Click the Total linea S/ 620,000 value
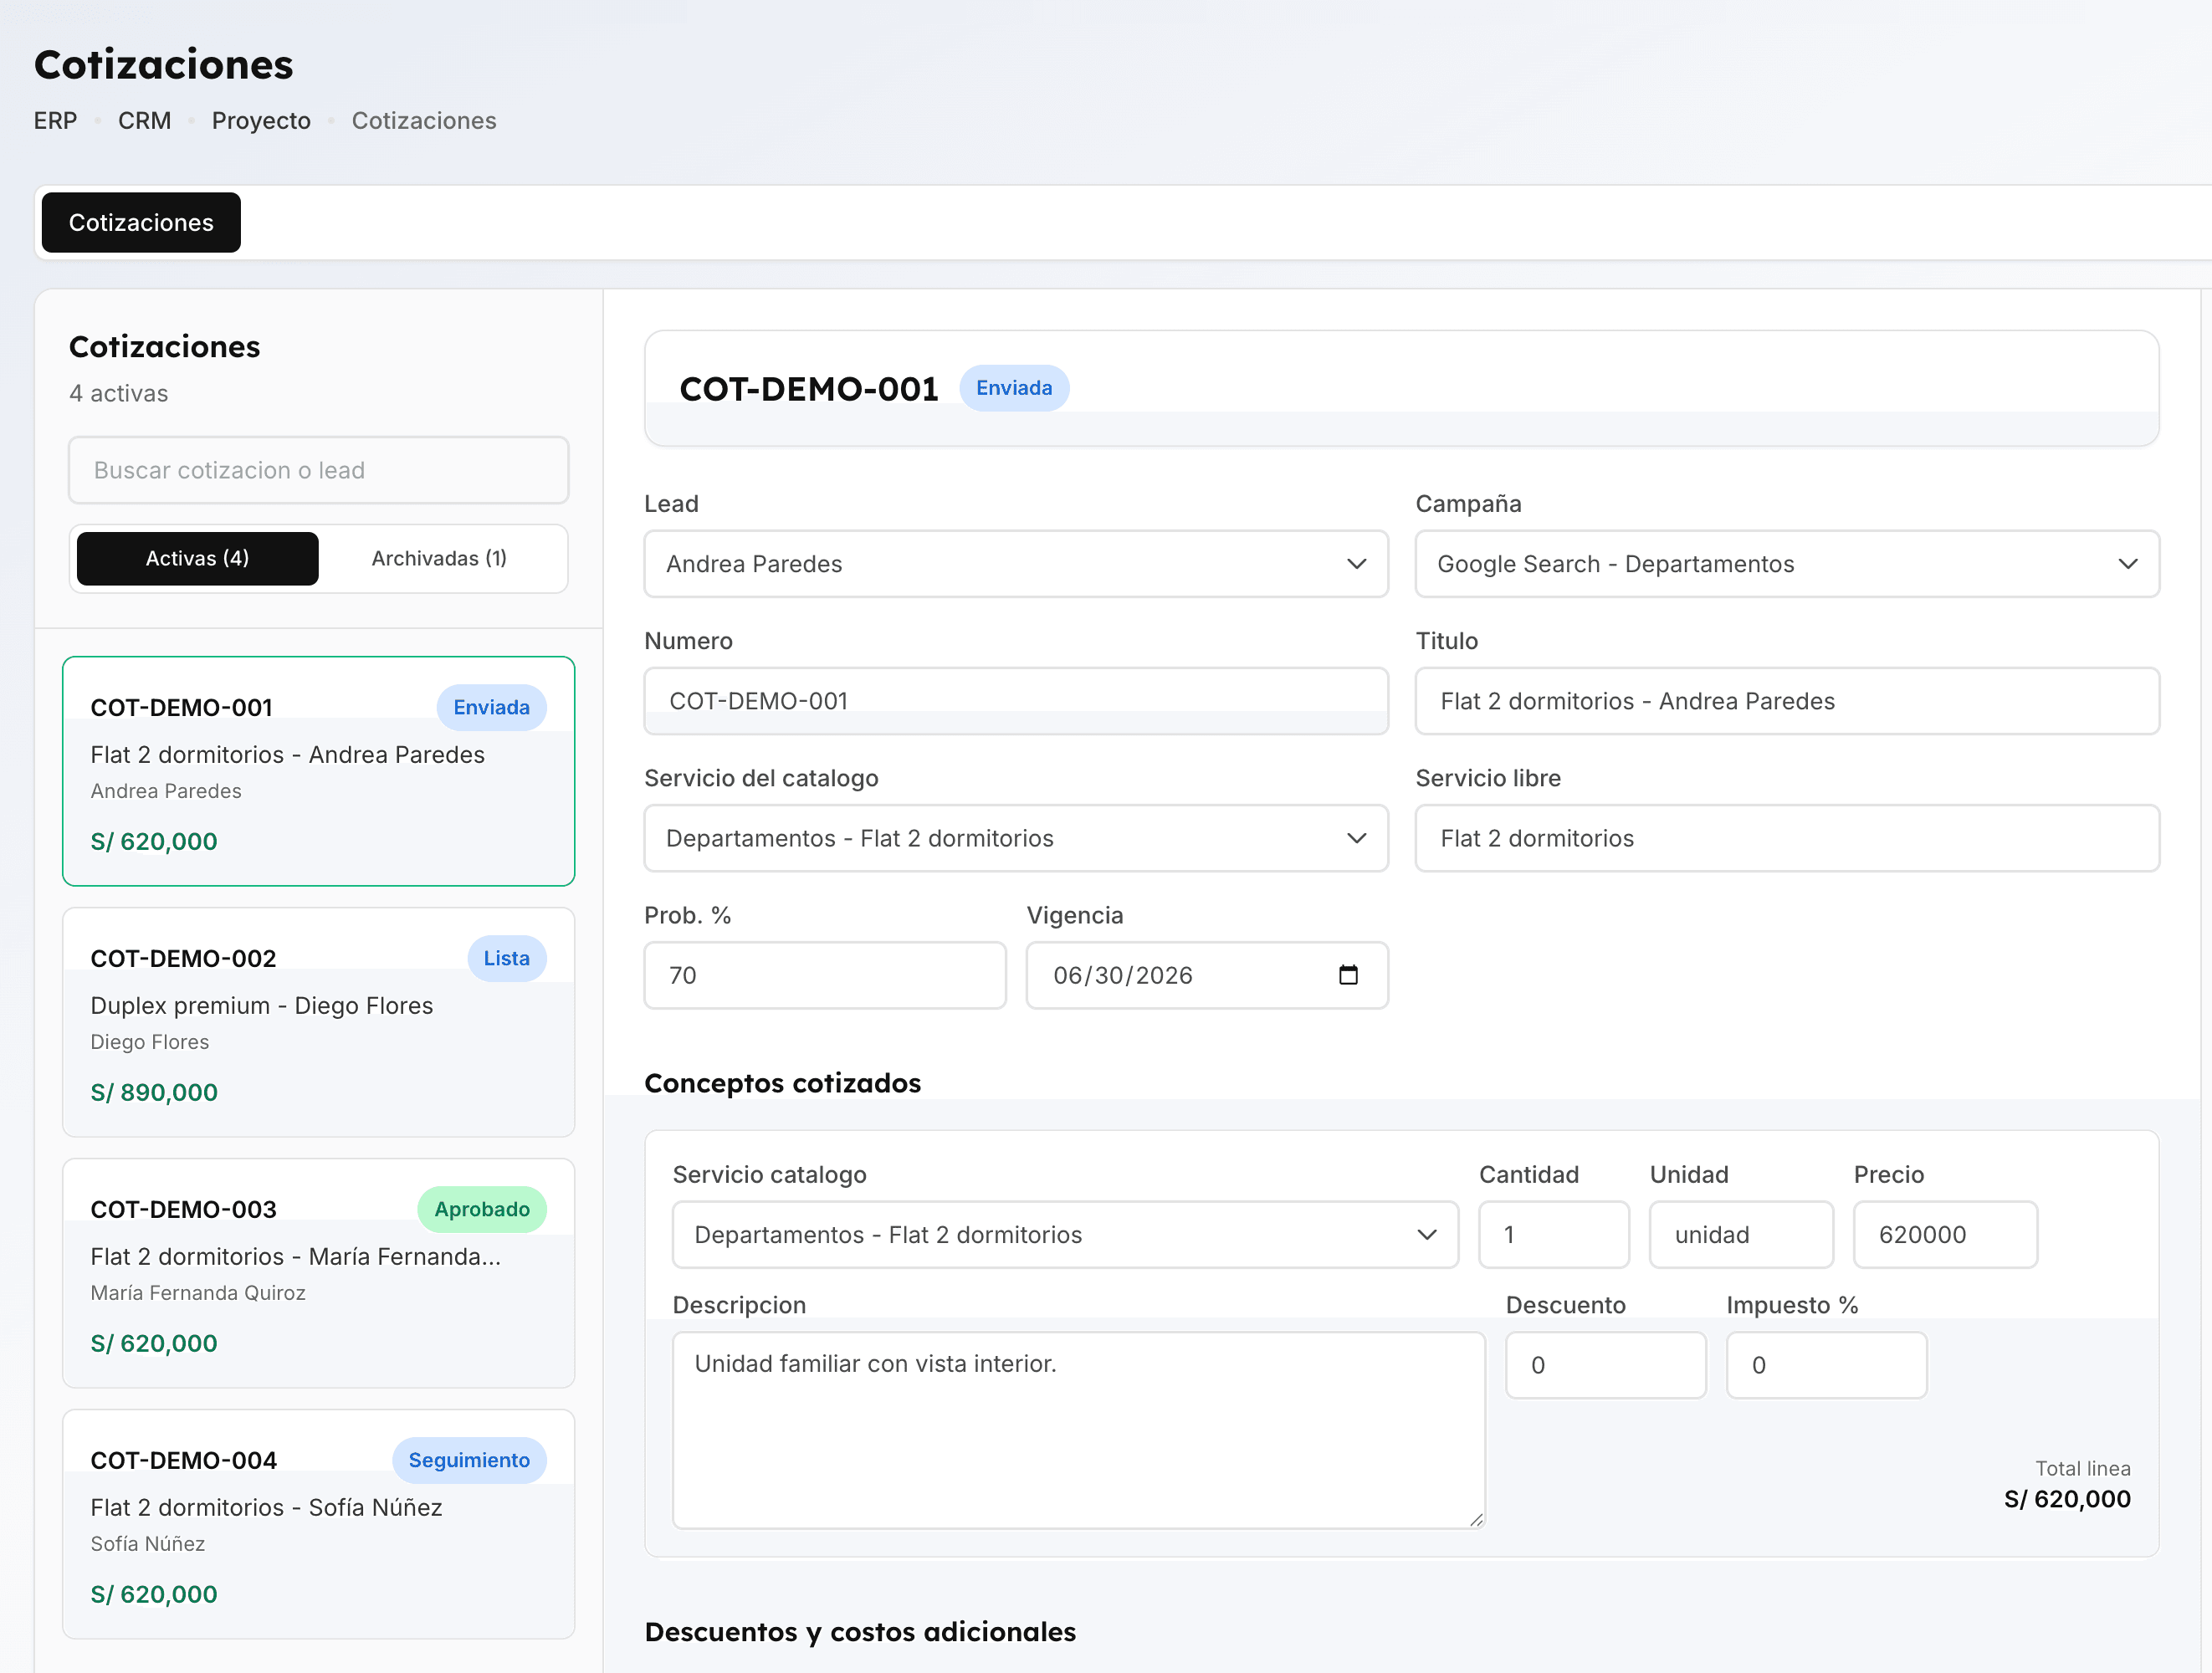 click(2067, 1499)
